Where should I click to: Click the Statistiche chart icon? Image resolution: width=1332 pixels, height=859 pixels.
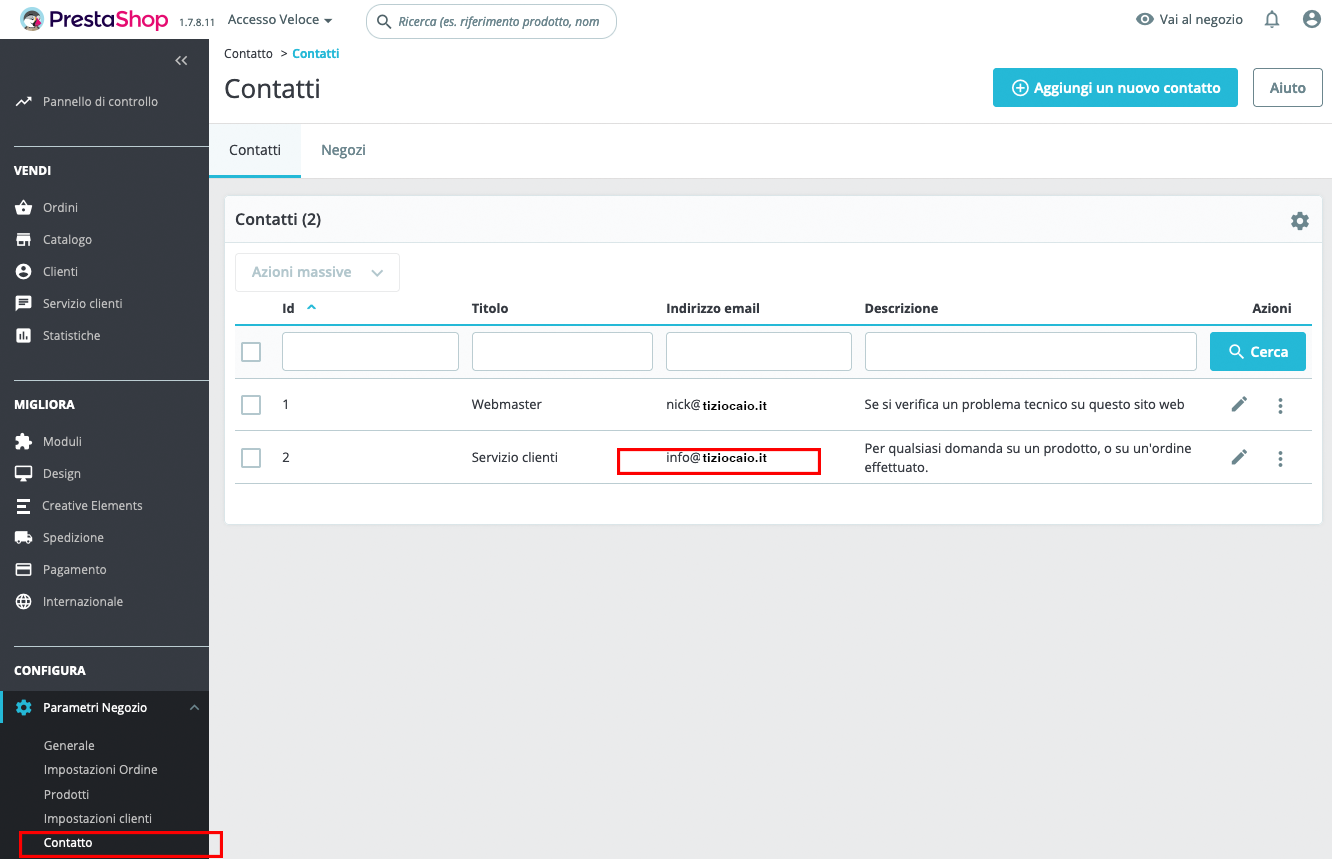point(24,335)
